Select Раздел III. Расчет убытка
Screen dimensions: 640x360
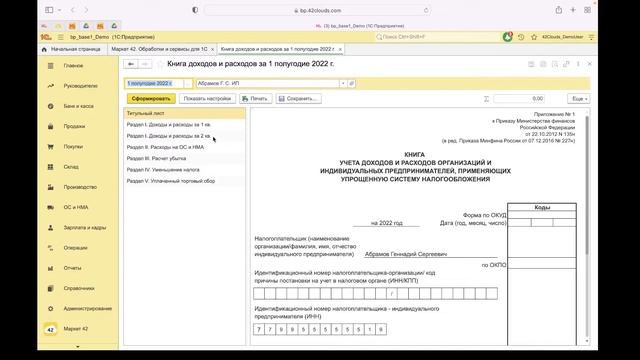click(x=184, y=158)
